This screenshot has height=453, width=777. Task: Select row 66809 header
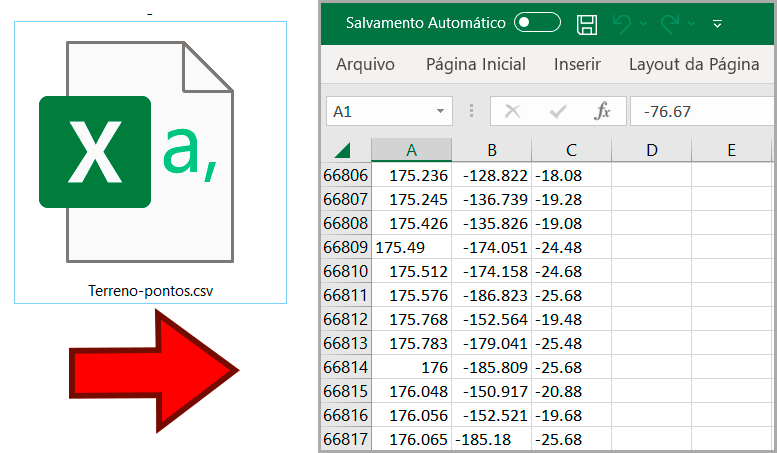tap(346, 247)
